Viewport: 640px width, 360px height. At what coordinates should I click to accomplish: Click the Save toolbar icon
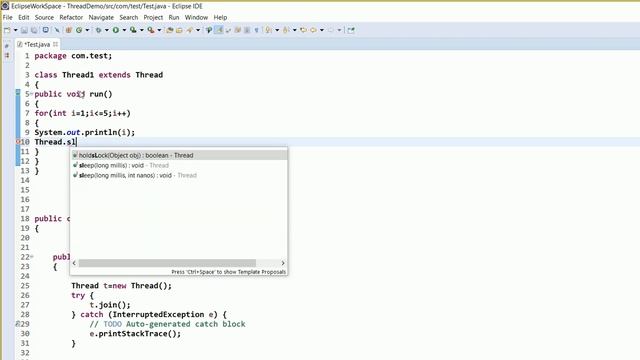pos(24,30)
